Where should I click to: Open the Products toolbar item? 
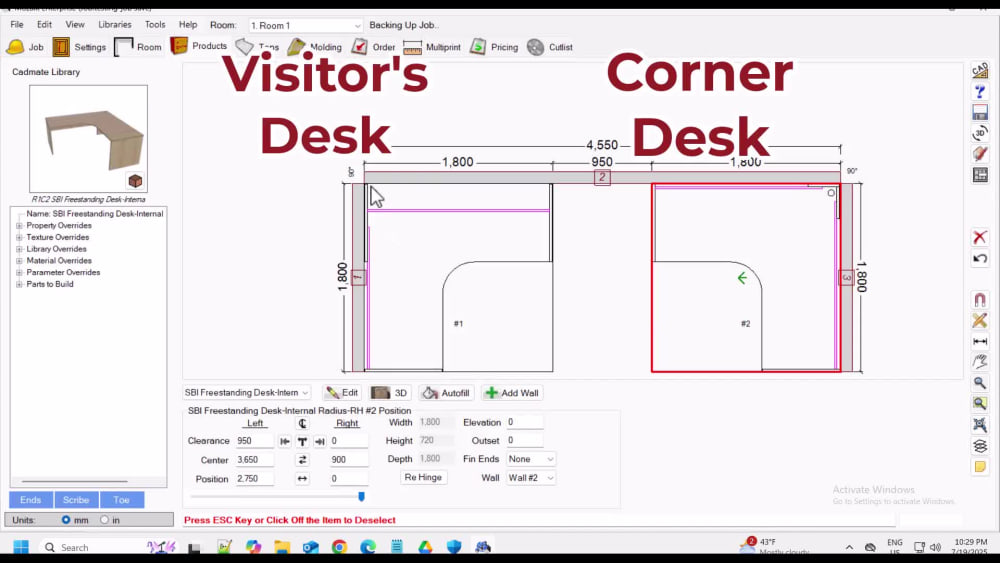point(198,46)
